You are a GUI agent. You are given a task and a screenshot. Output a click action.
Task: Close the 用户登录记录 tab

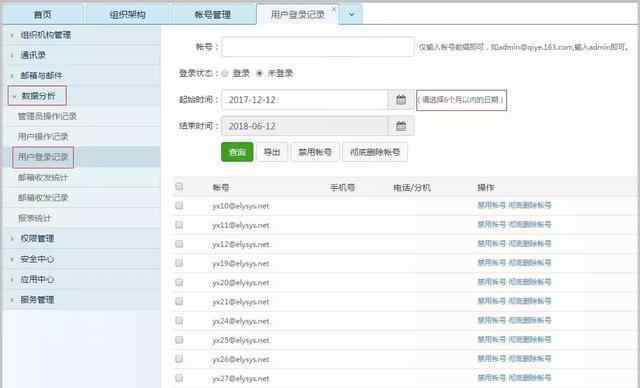[x=333, y=9]
